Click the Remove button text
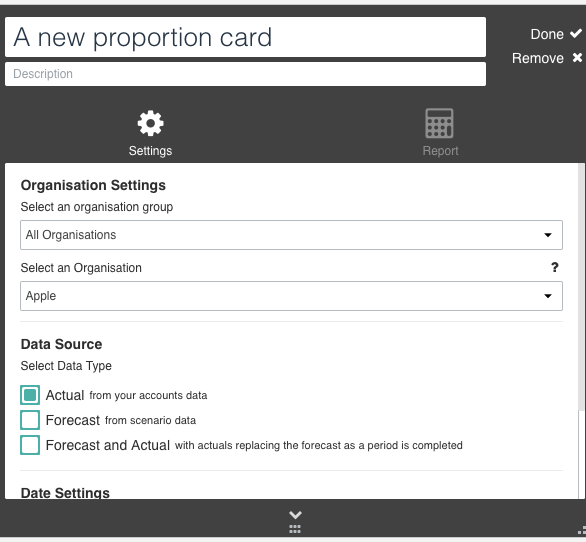This screenshot has height=542, width=586. (x=538, y=58)
